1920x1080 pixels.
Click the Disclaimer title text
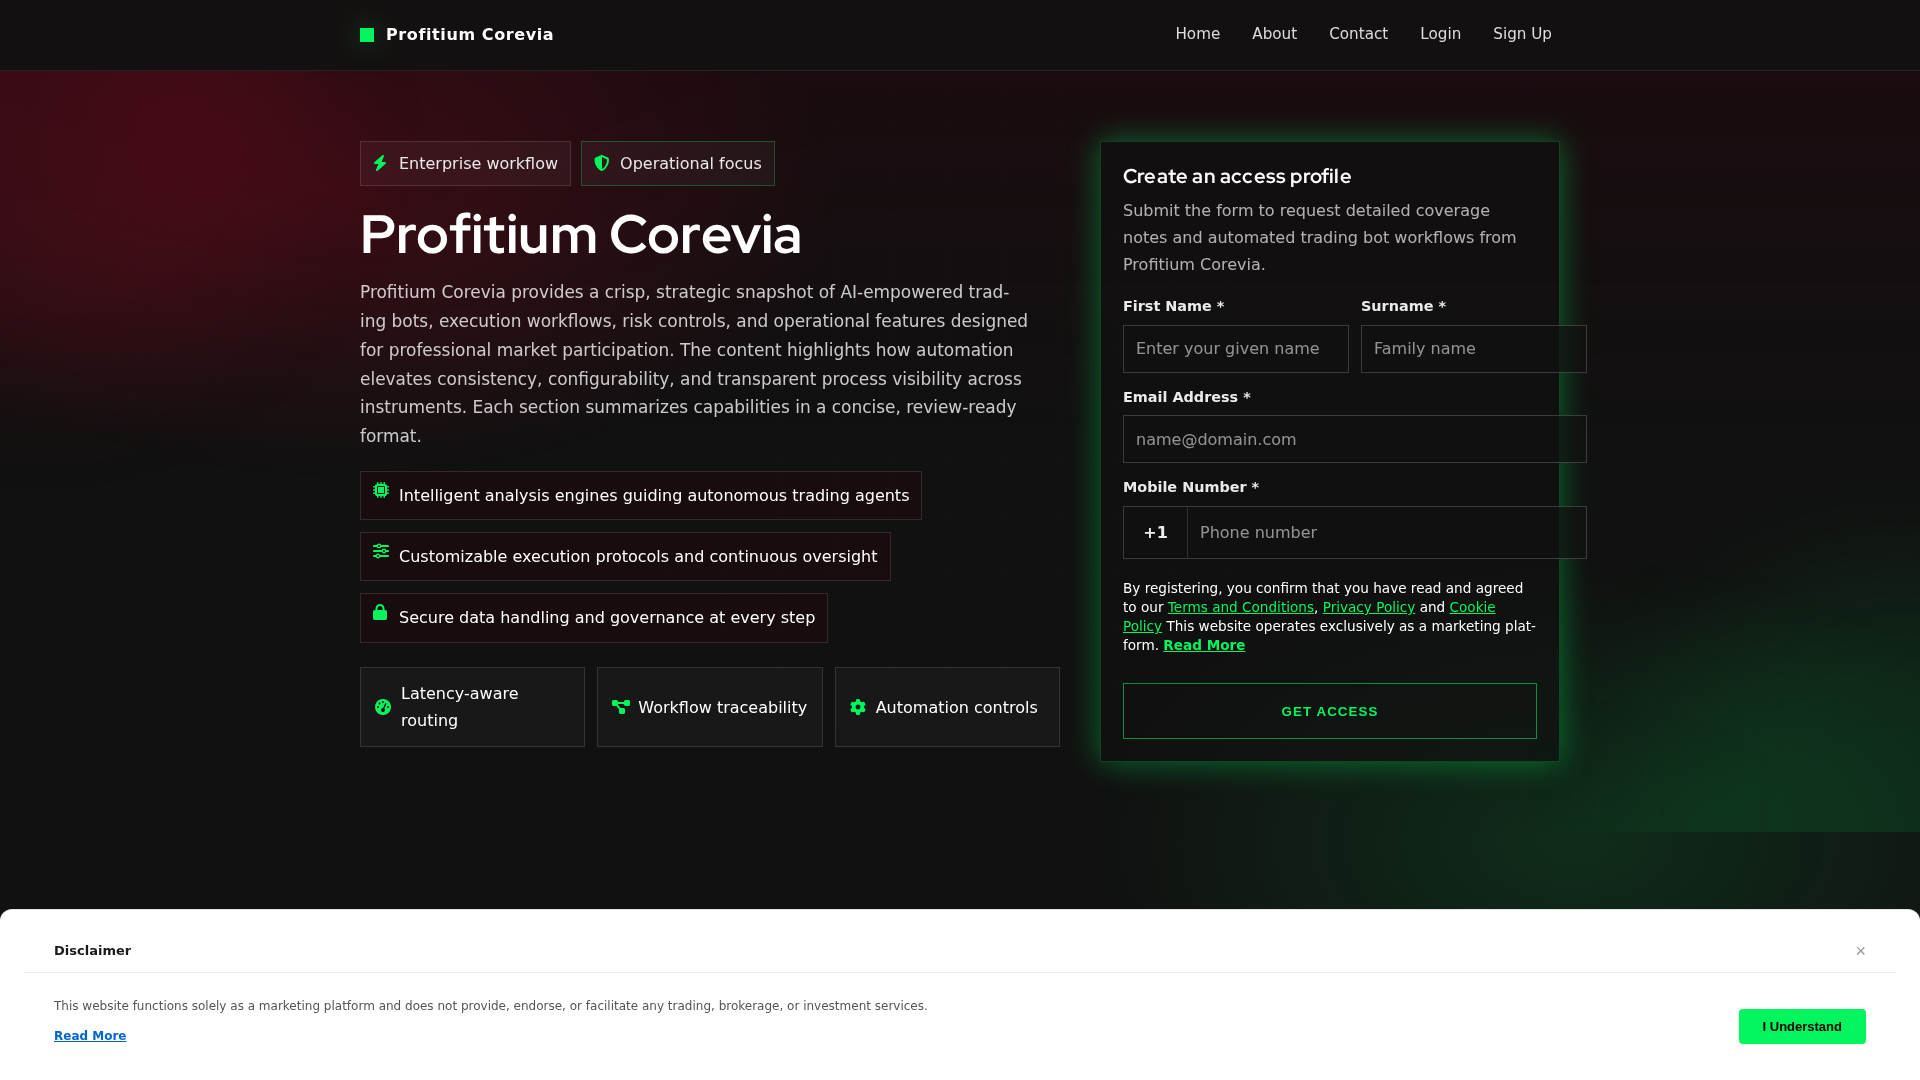pos(93,951)
